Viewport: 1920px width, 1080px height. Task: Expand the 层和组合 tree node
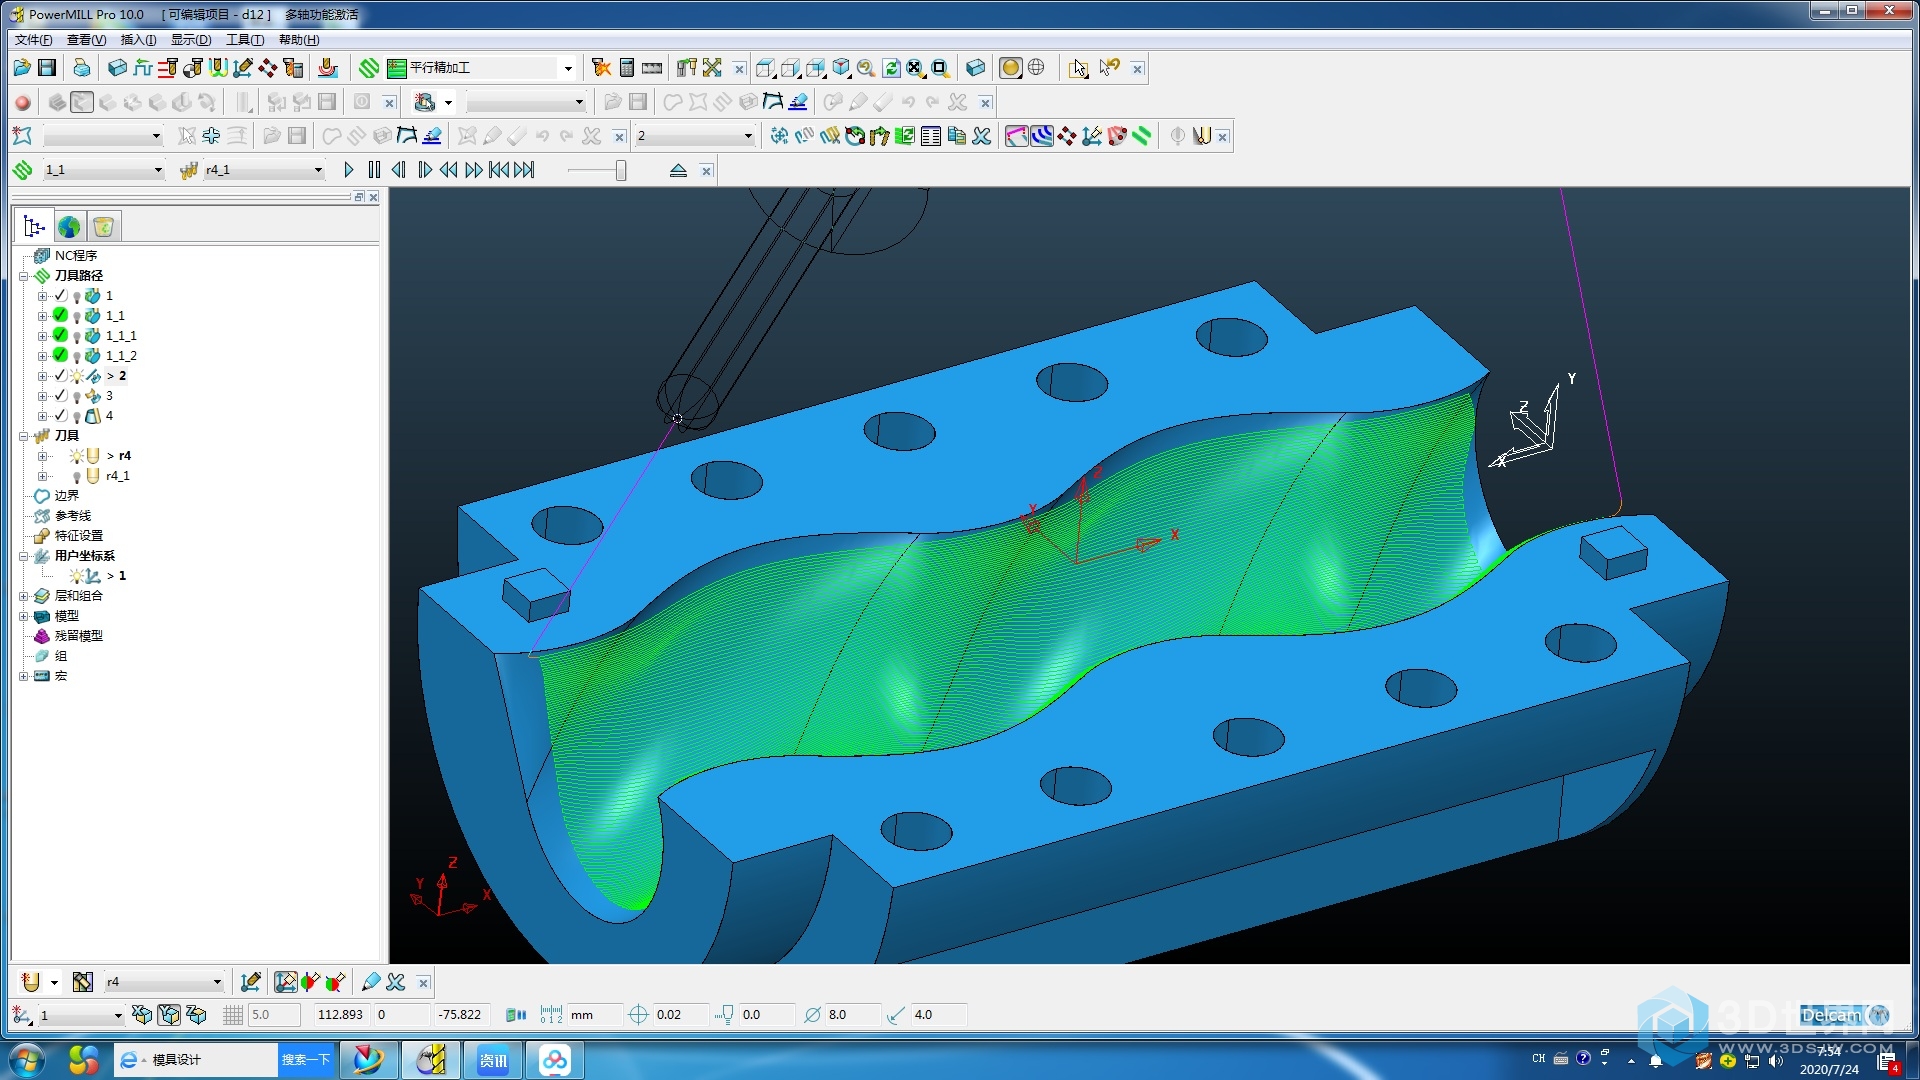tap(23, 596)
